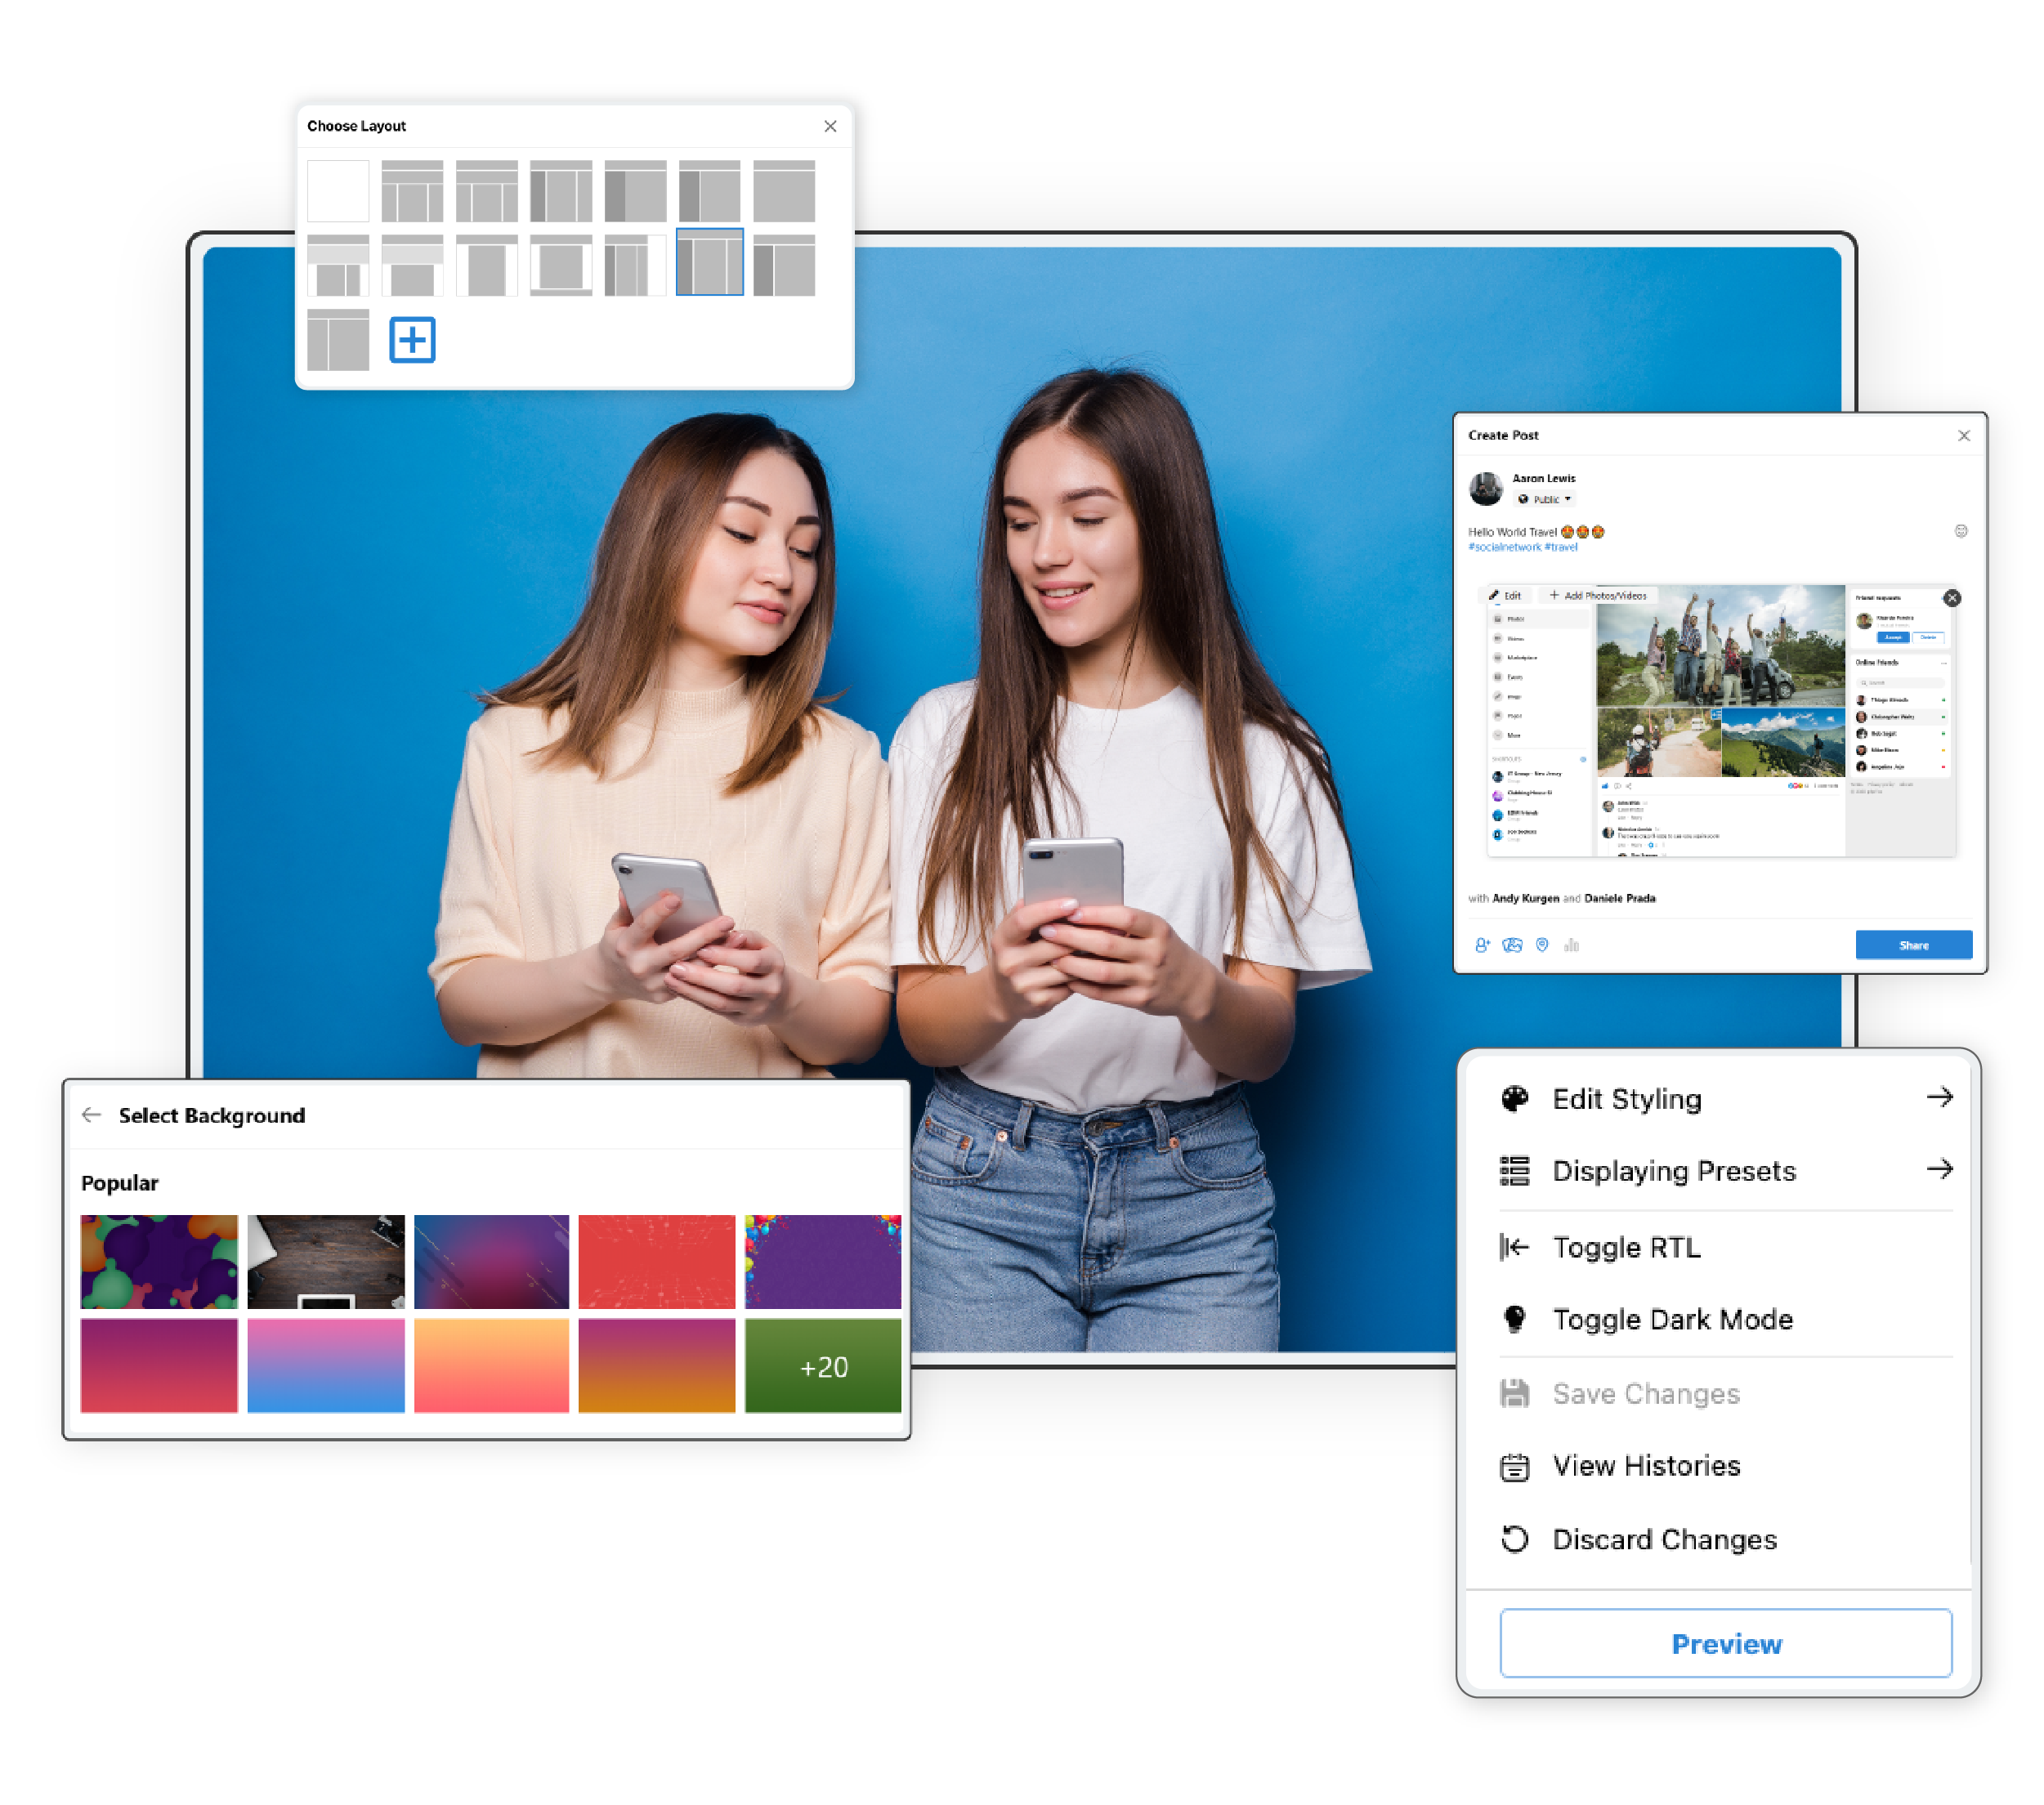Expand the Edit Styling submenu arrow
This screenshot has width=2044, height=1805.
[x=1939, y=1097]
